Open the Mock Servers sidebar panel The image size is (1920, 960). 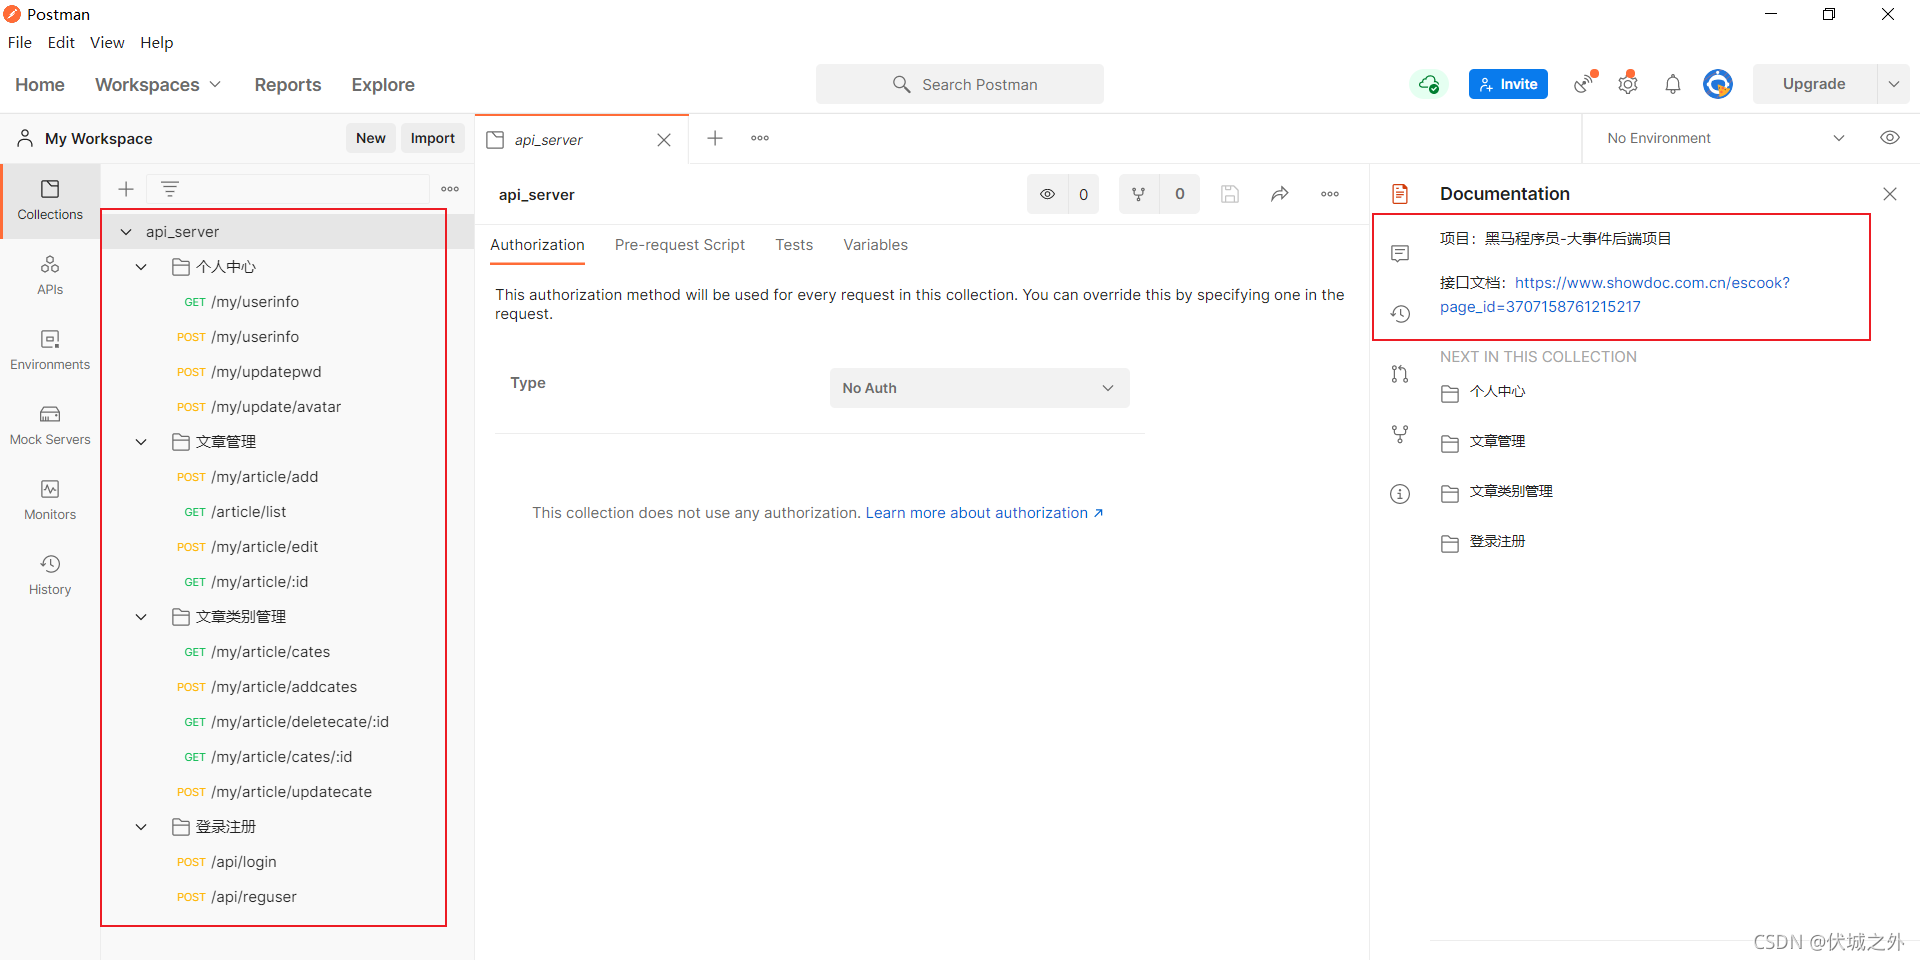tap(50, 425)
